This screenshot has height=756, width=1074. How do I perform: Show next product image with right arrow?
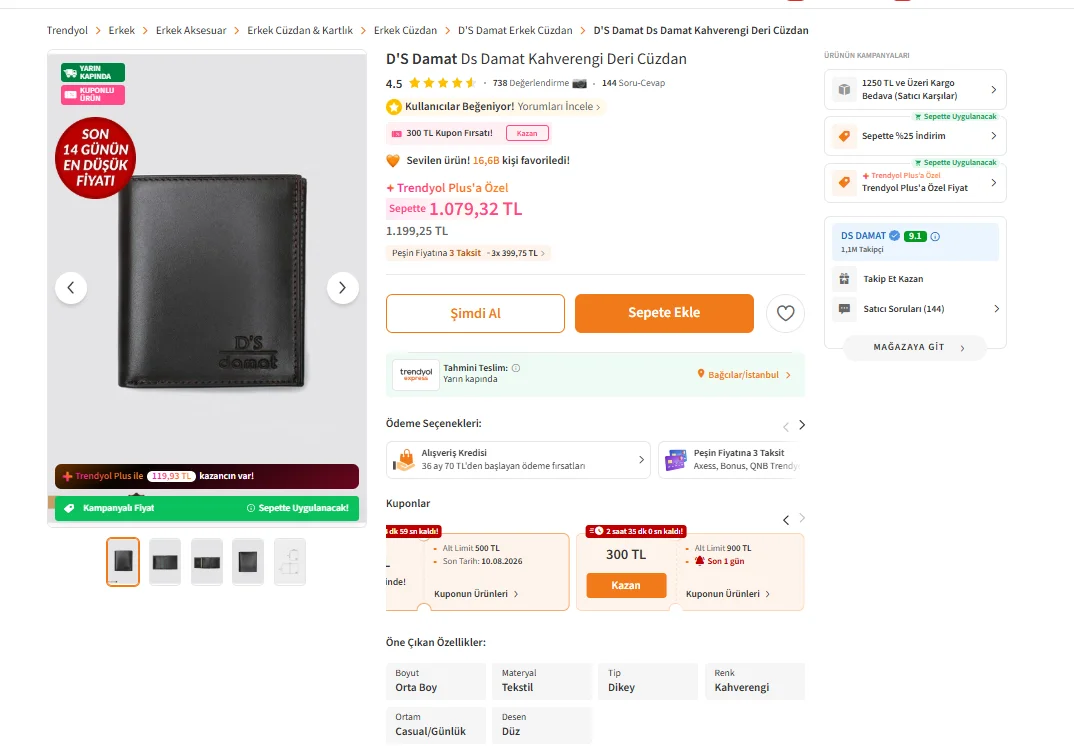342,288
